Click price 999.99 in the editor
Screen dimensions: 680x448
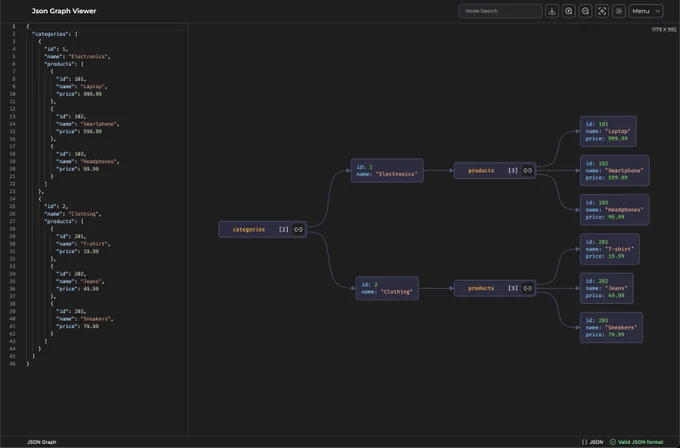(x=92, y=94)
